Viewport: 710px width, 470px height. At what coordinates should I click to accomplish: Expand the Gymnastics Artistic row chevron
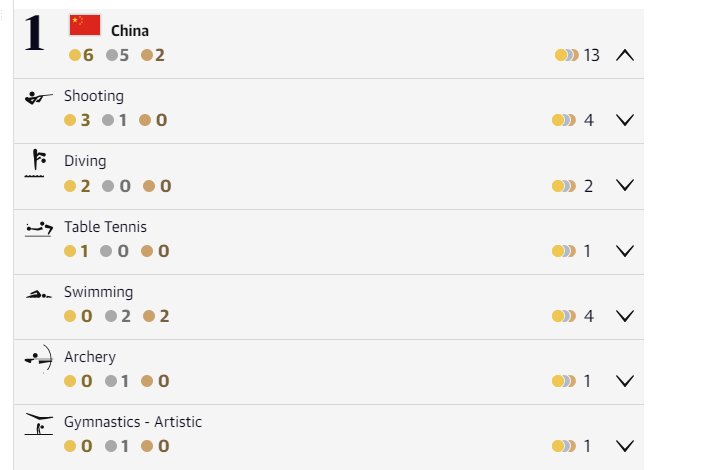pos(625,446)
